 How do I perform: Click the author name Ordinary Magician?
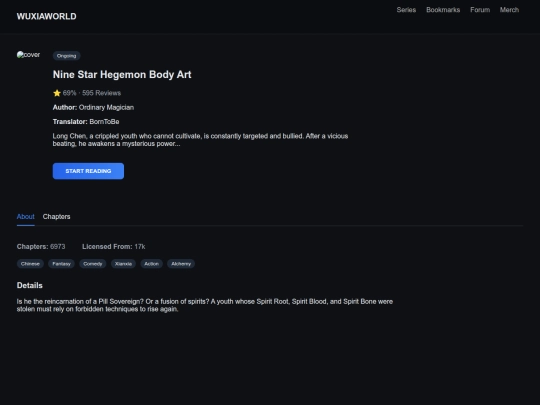point(106,107)
